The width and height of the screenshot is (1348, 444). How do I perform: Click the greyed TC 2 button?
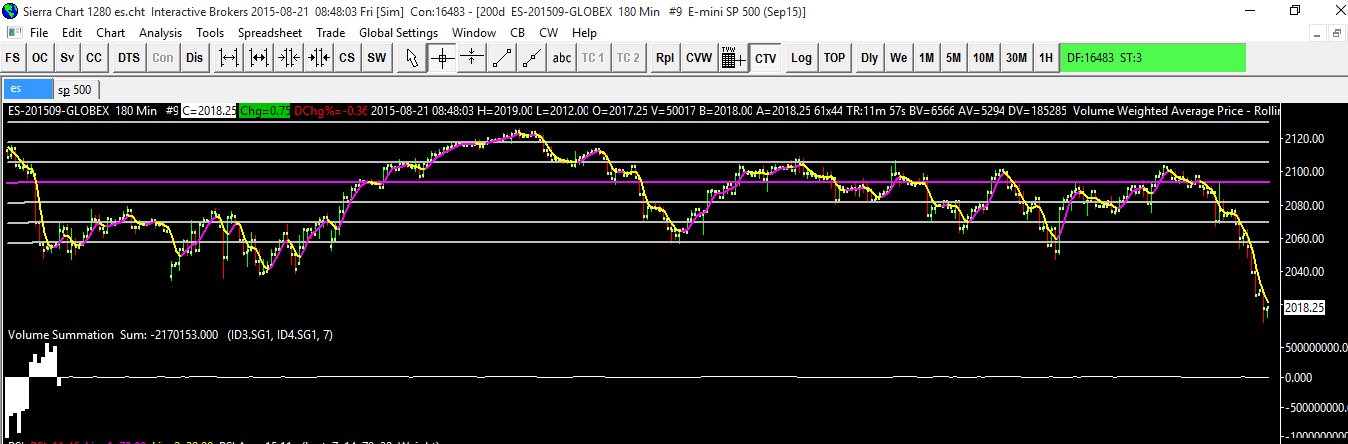[x=627, y=58]
